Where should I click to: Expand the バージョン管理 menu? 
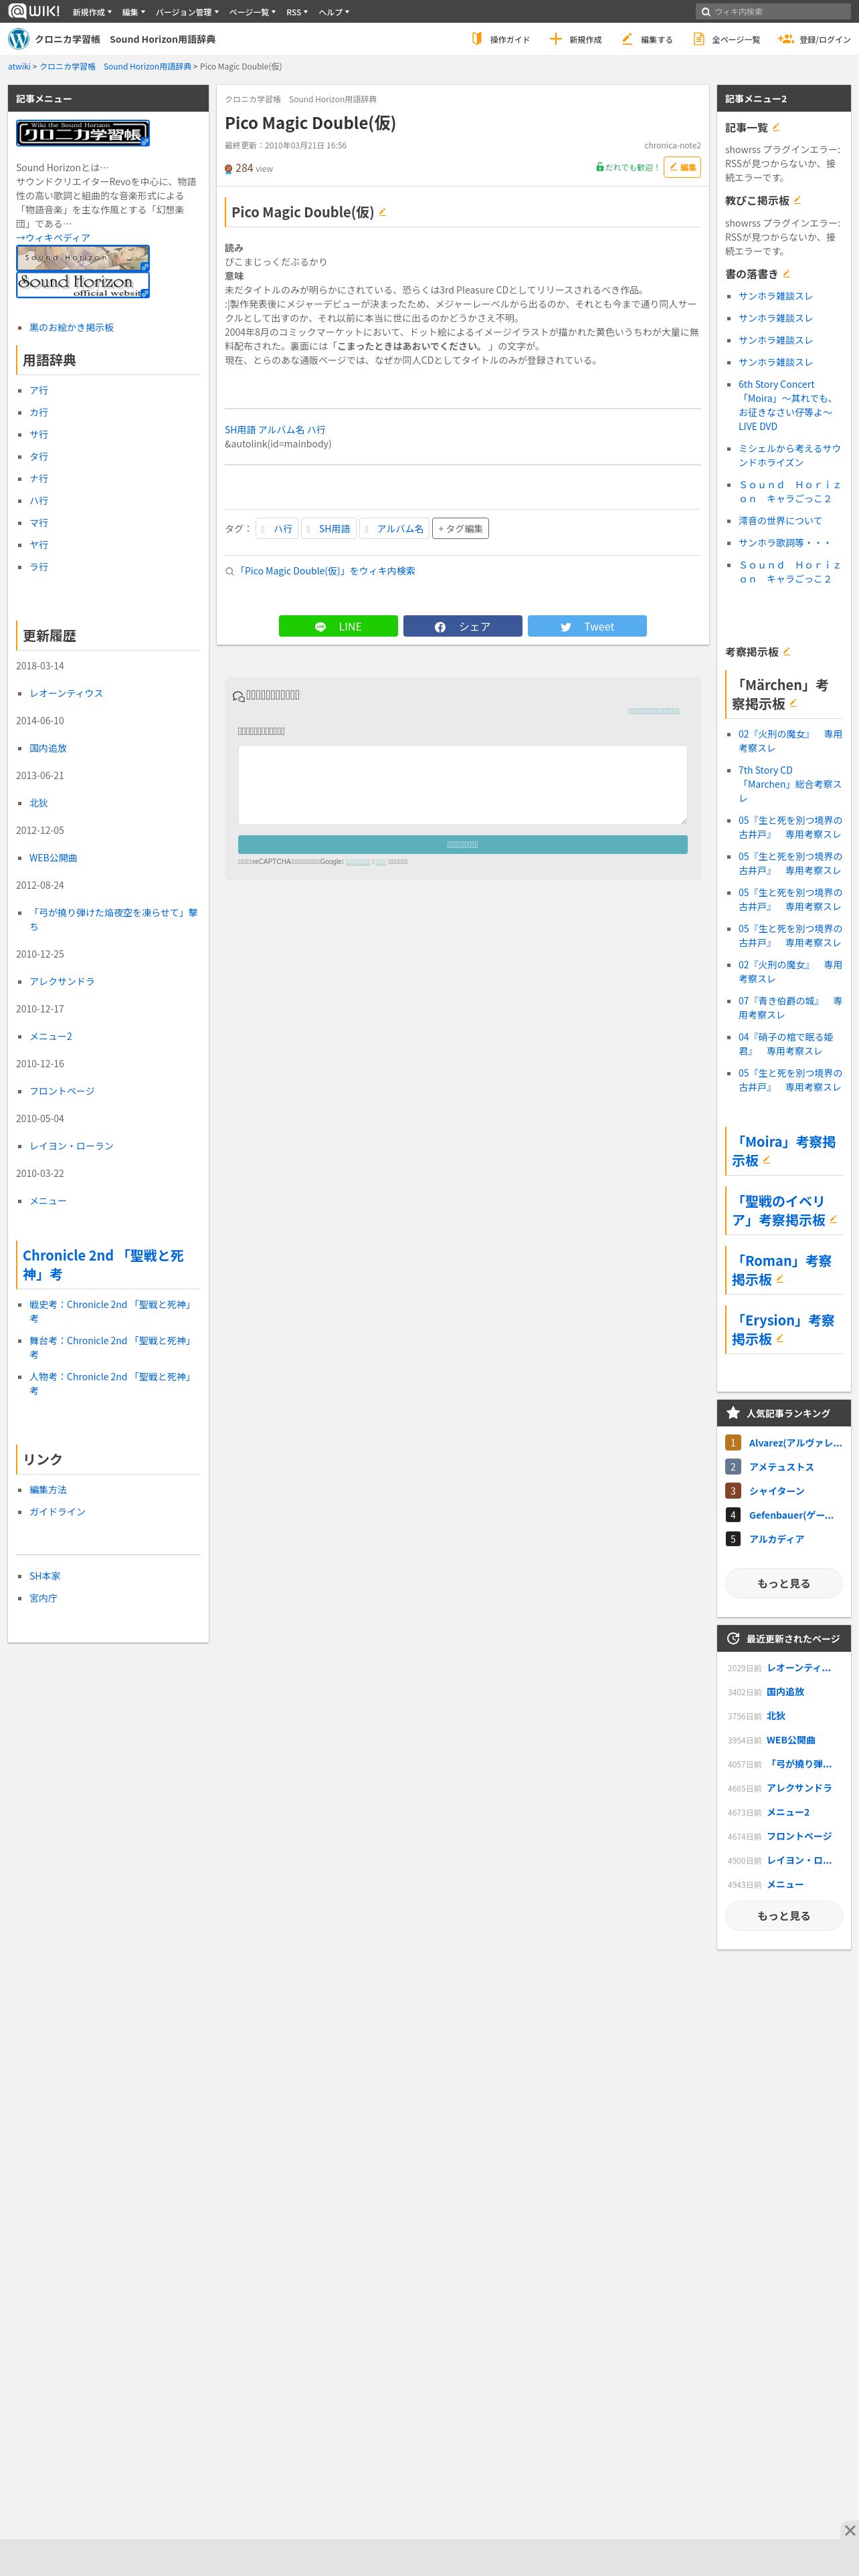pos(187,12)
